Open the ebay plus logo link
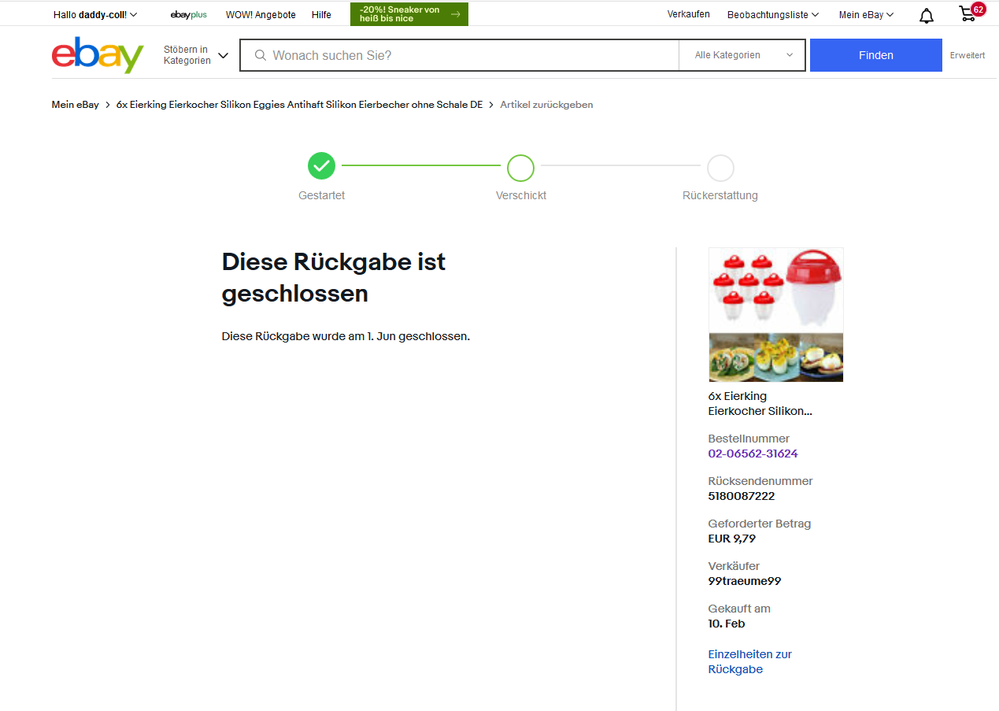This screenshot has width=999, height=711. pyautogui.click(x=188, y=15)
